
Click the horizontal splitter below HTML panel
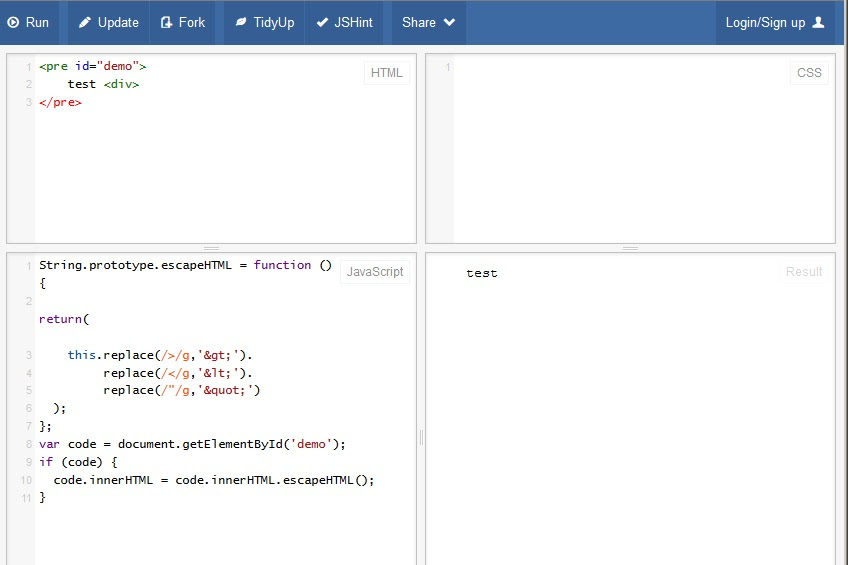tap(211, 248)
